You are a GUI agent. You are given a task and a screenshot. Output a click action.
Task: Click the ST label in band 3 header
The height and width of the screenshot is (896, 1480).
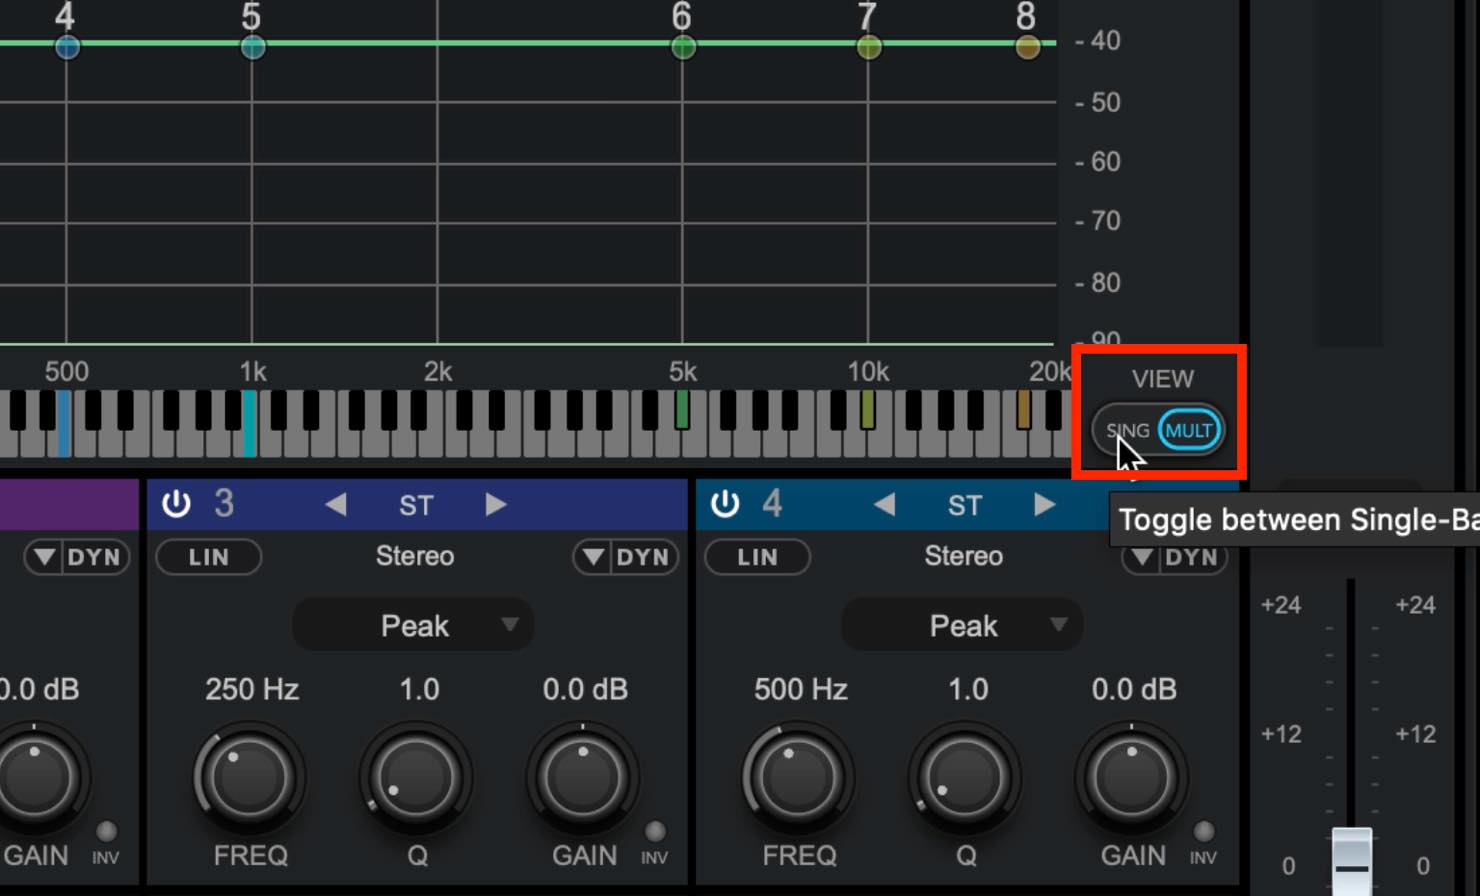point(416,505)
